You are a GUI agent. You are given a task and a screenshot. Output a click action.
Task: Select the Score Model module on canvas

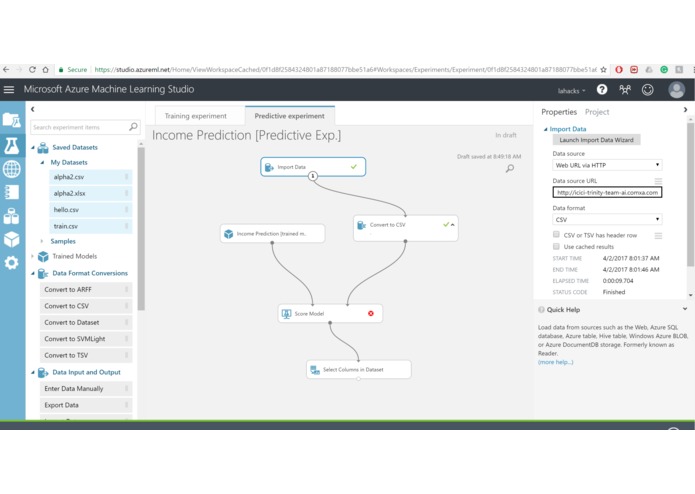click(x=330, y=313)
